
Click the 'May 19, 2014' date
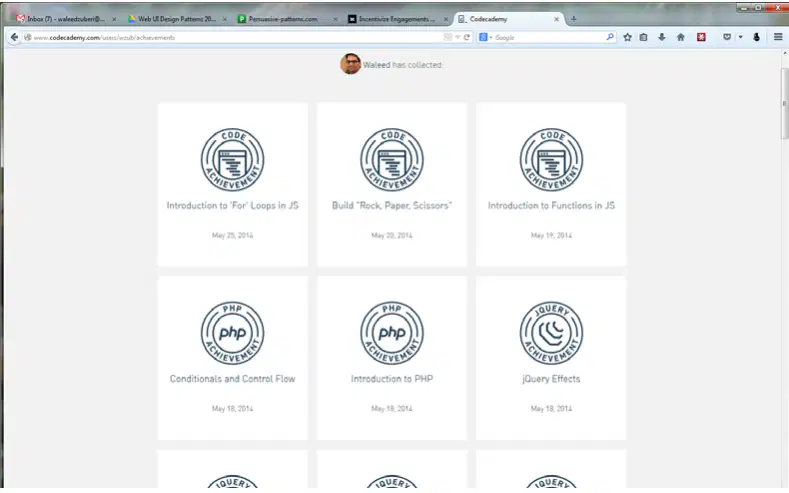551,235
